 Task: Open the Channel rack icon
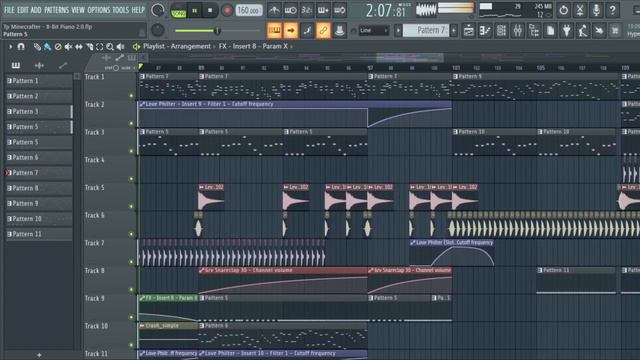pyautogui.click(x=501, y=30)
